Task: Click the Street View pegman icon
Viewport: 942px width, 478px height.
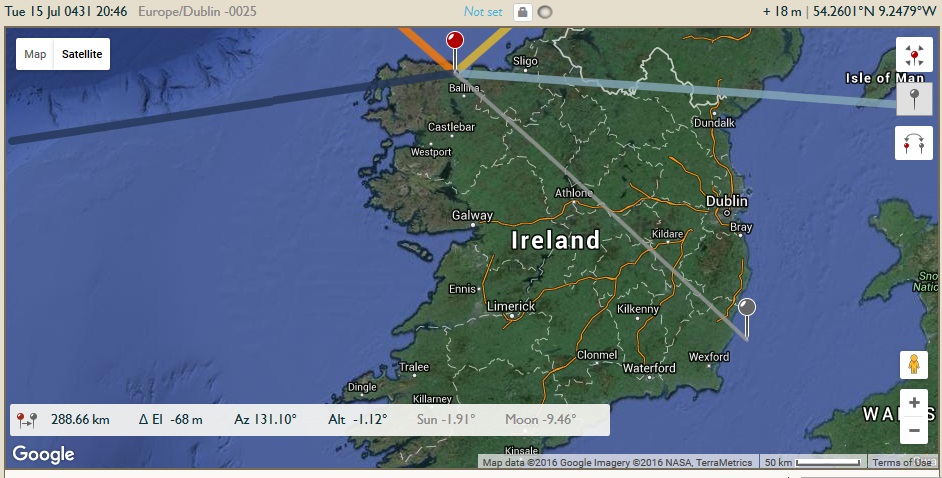Action: 913,366
